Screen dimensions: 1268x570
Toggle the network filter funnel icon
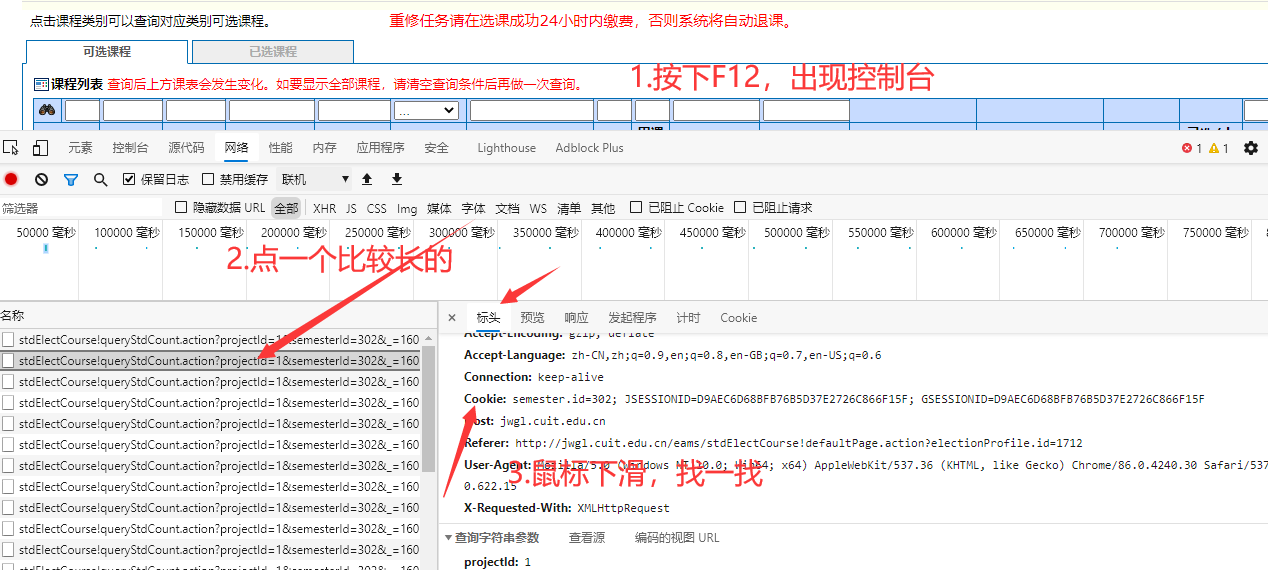[x=71, y=179]
